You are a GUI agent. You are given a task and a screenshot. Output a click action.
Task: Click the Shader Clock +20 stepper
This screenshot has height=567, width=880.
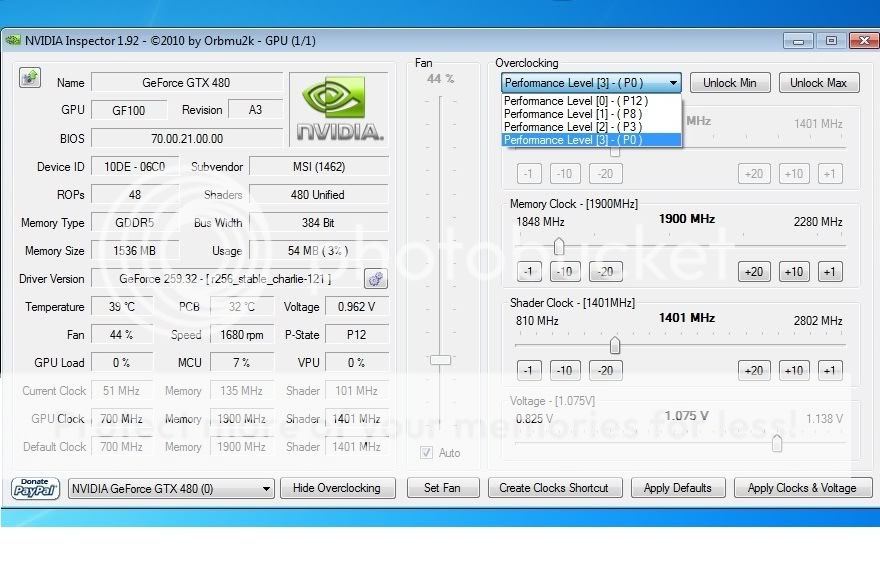tap(754, 371)
